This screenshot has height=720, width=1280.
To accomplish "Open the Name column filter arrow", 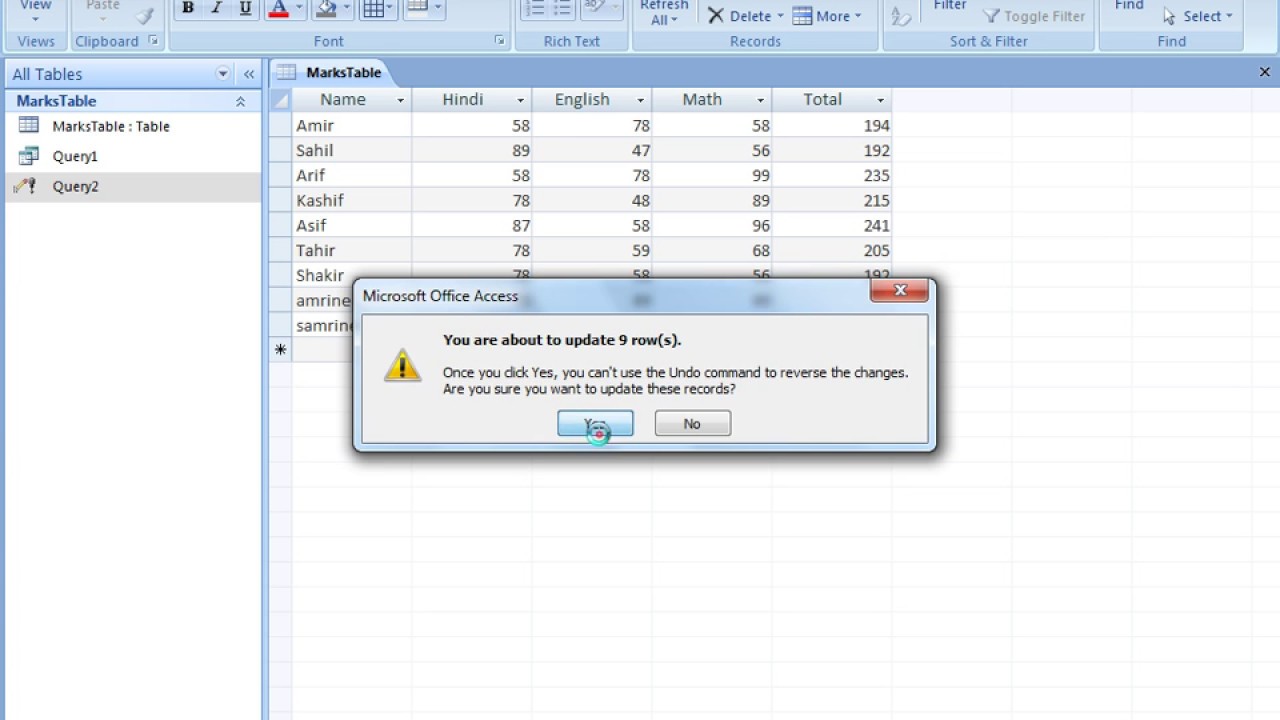I will coord(400,100).
